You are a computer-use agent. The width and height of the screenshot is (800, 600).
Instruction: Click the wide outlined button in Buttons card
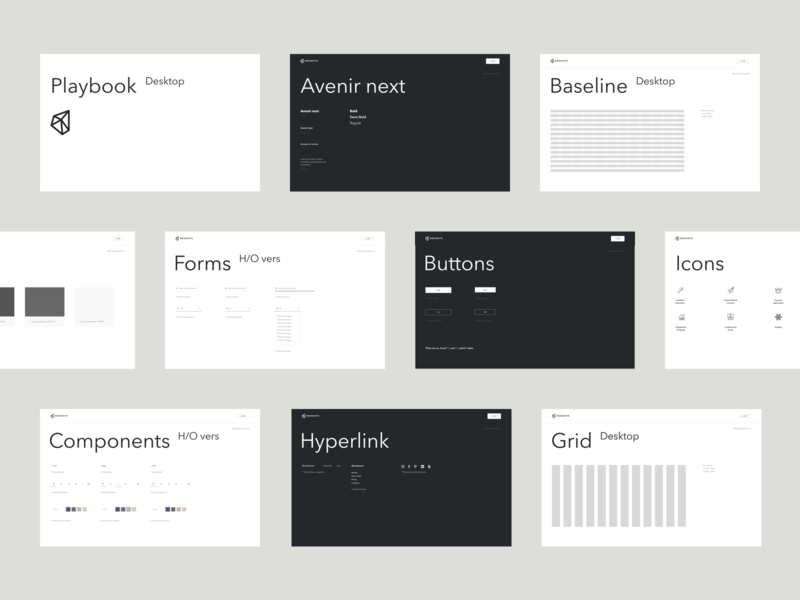[x=438, y=312]
